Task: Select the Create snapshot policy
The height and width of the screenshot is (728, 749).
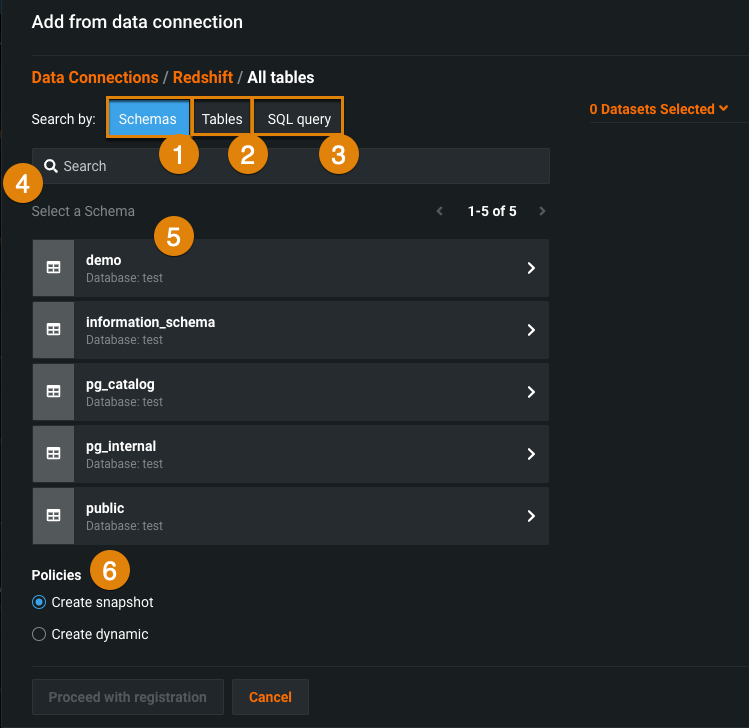Action: (39, 602)
